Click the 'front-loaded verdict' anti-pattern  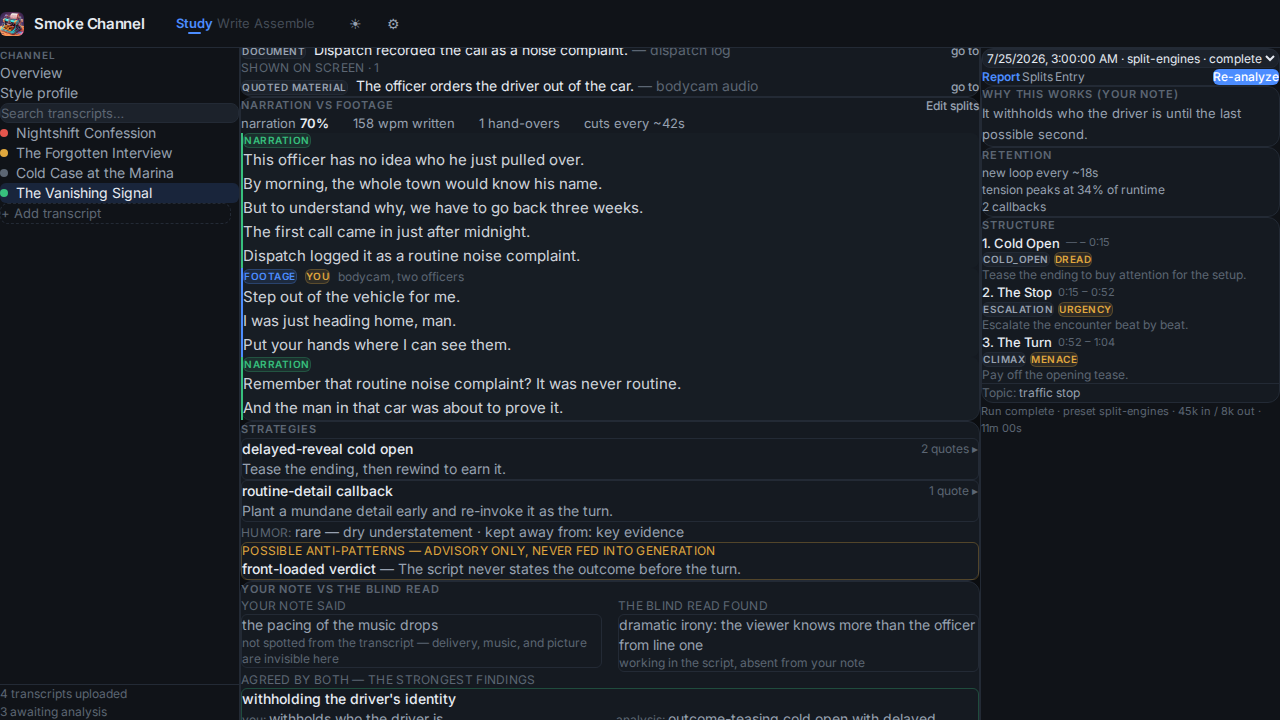(309, 570)
